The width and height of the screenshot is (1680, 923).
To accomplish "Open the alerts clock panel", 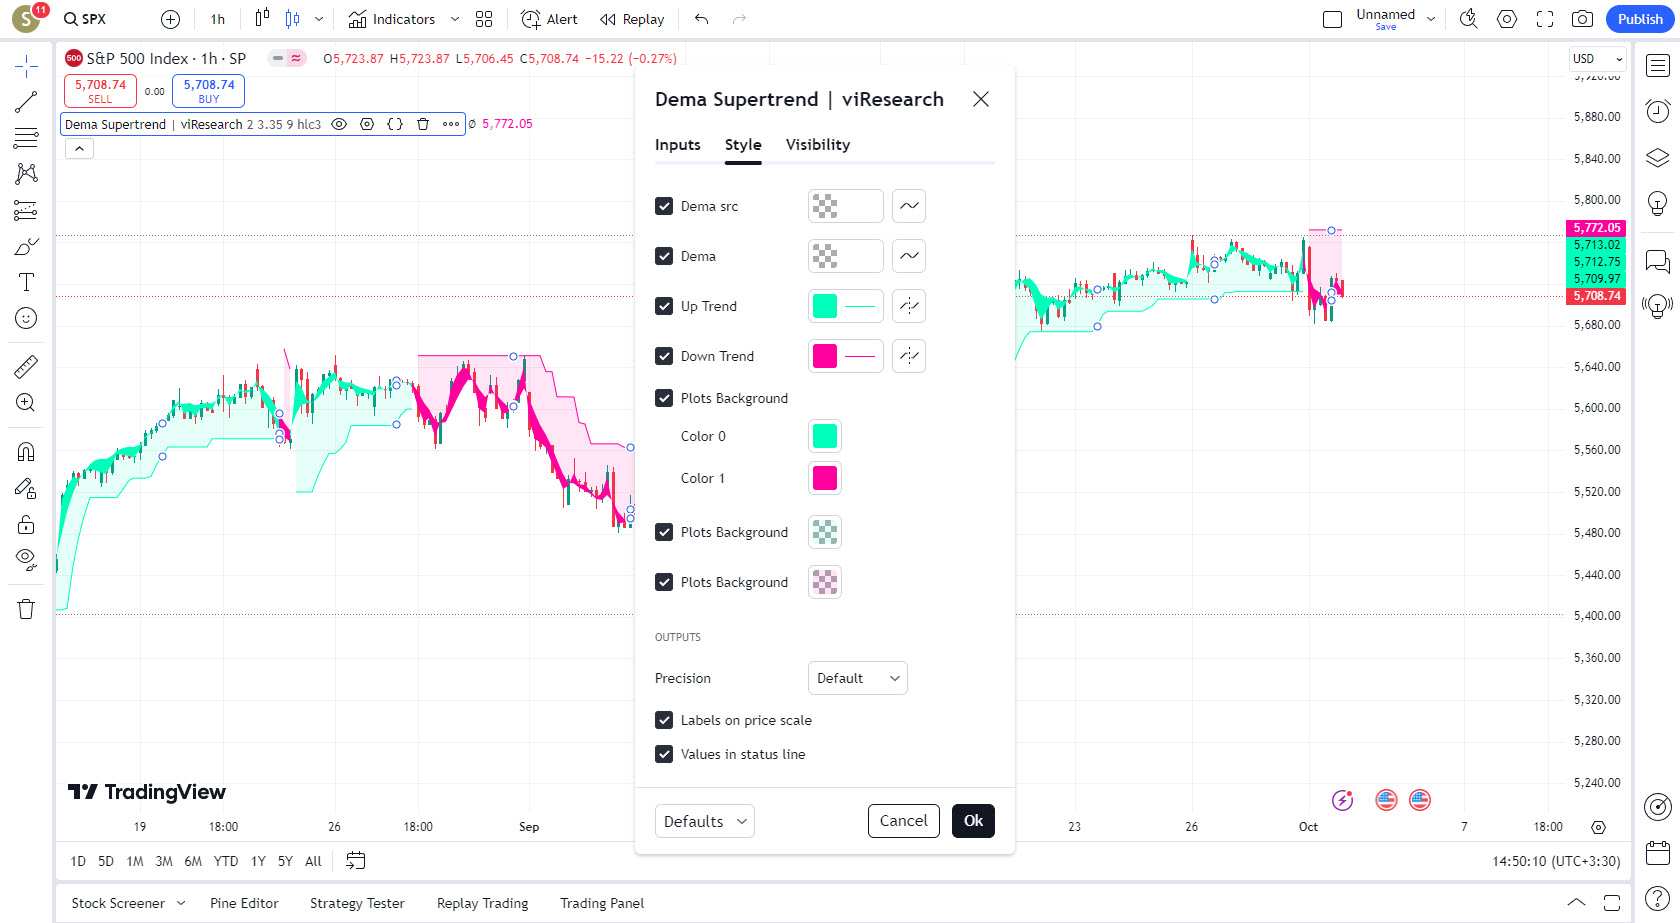I will 1658,111.
